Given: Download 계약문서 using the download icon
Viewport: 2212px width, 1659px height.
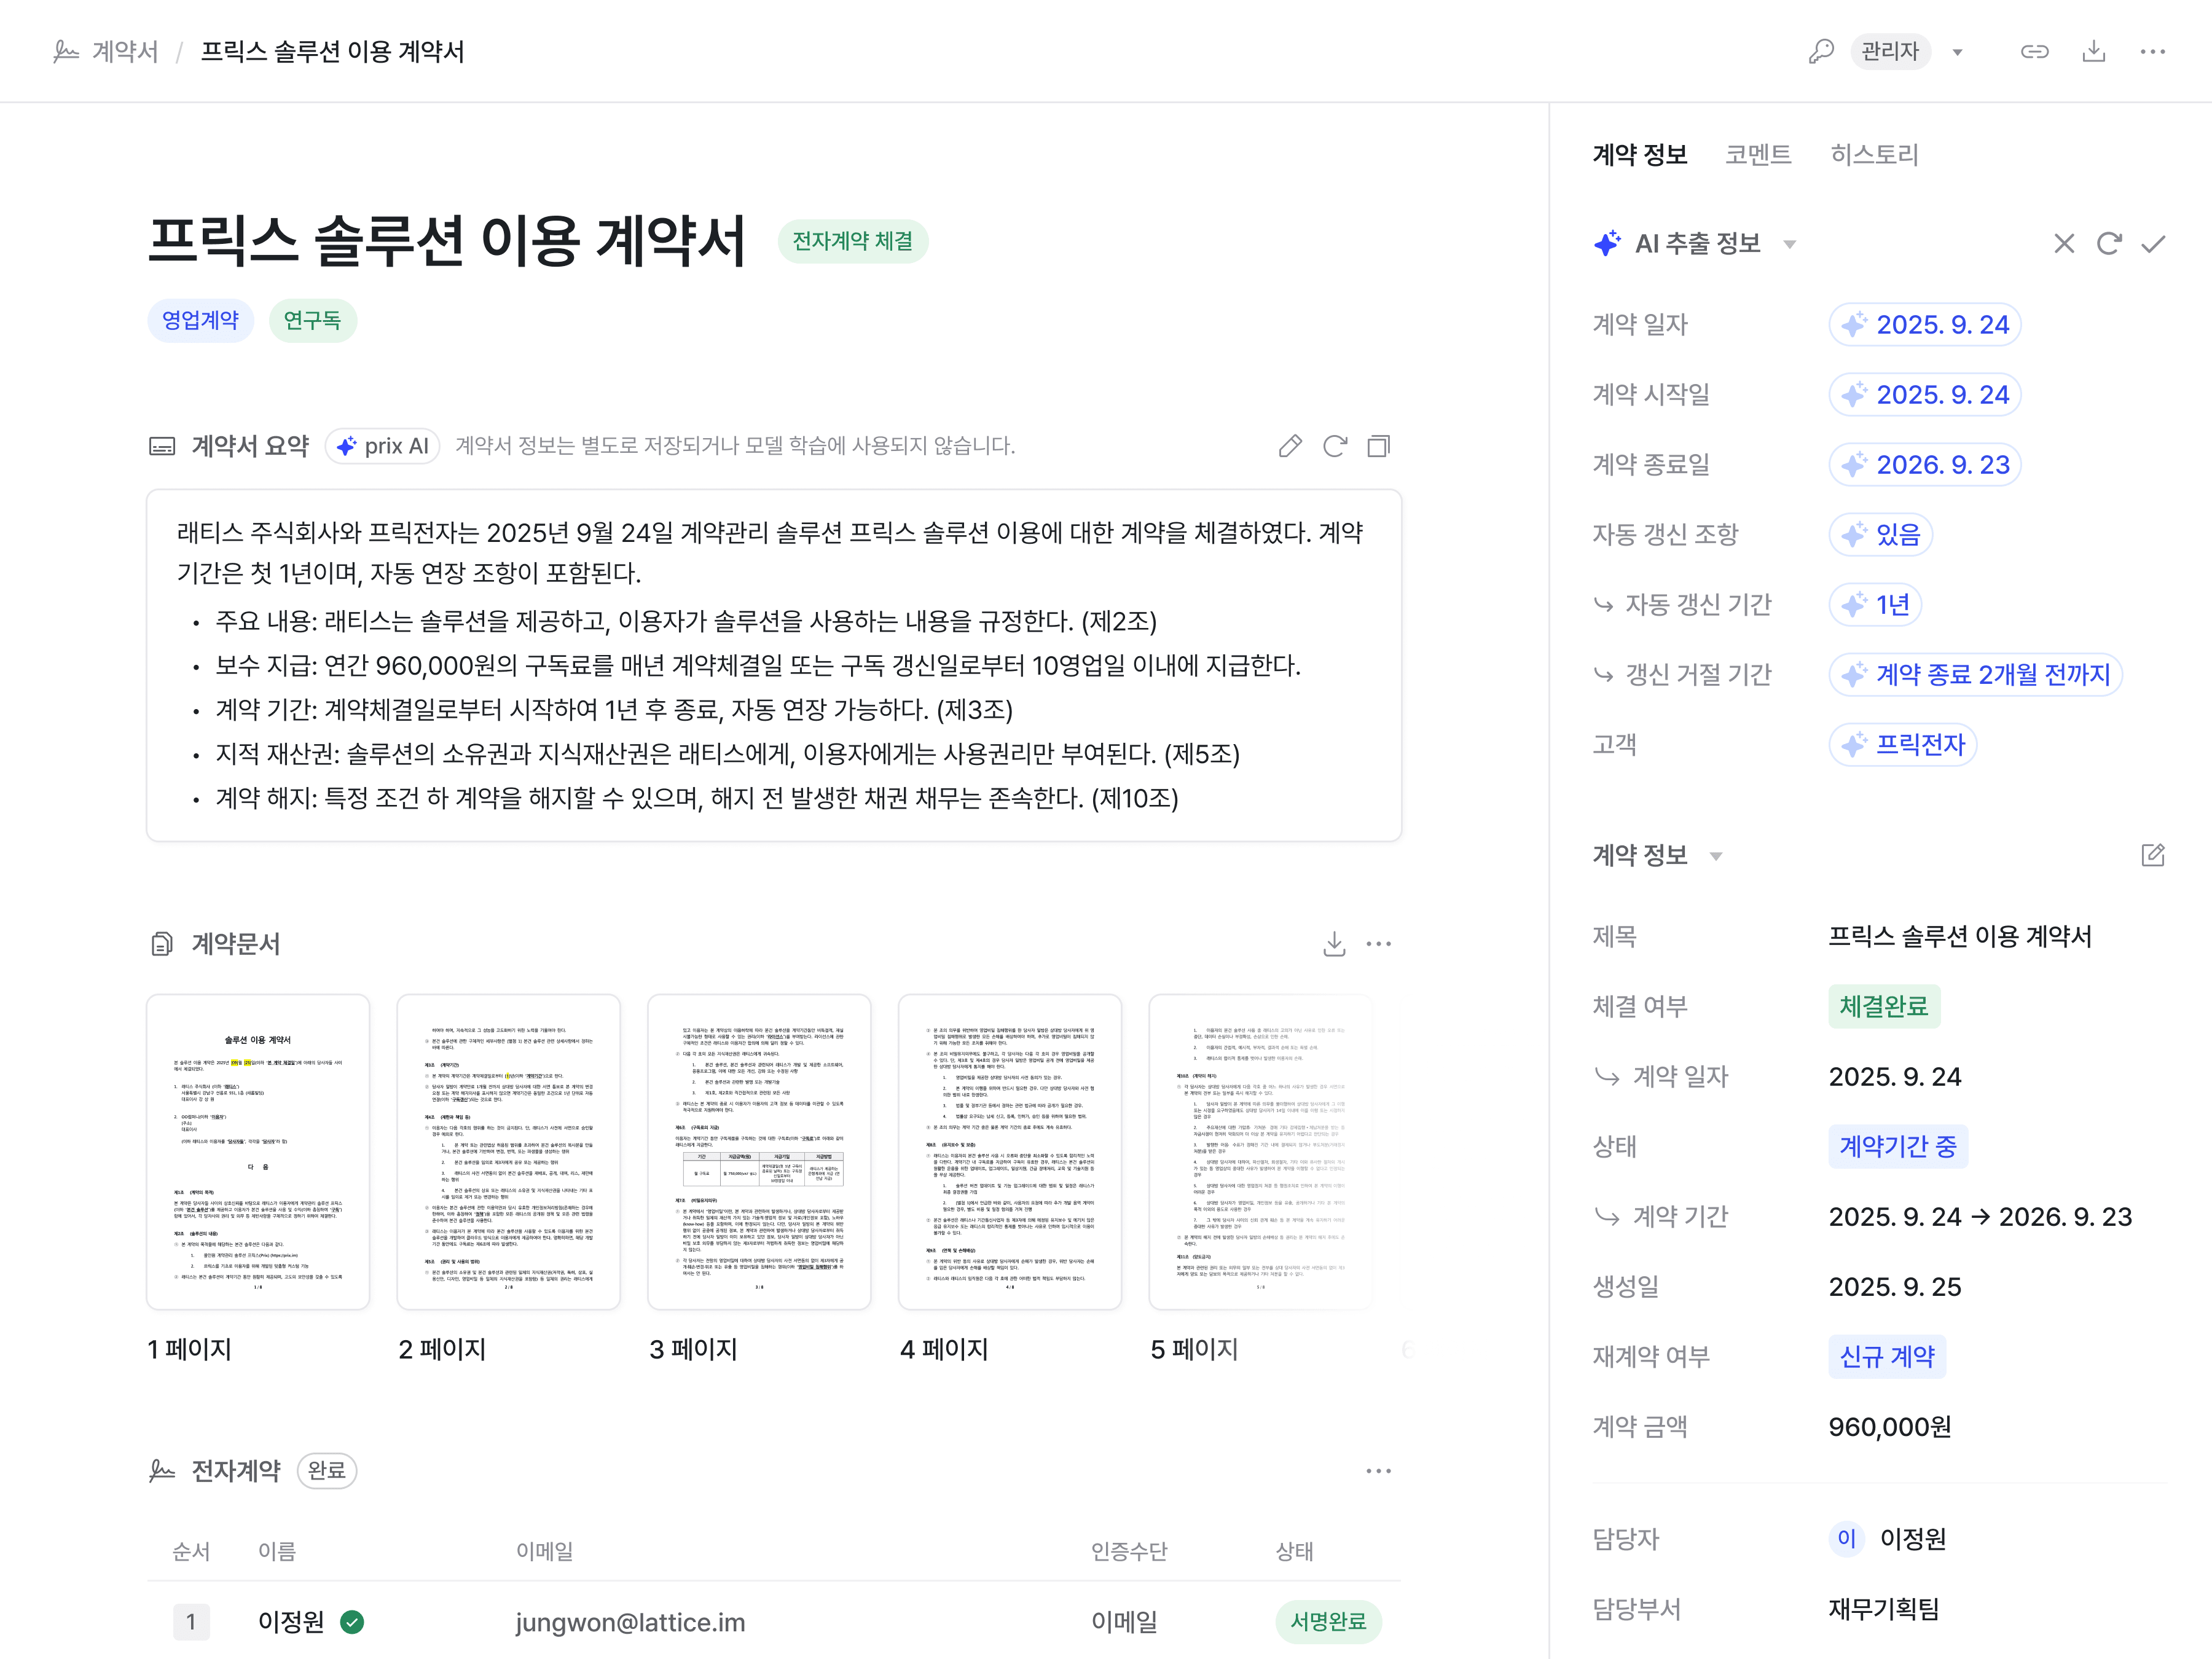Looking at the screenshot, I should pyautogui.click(x=1334, y=944).
